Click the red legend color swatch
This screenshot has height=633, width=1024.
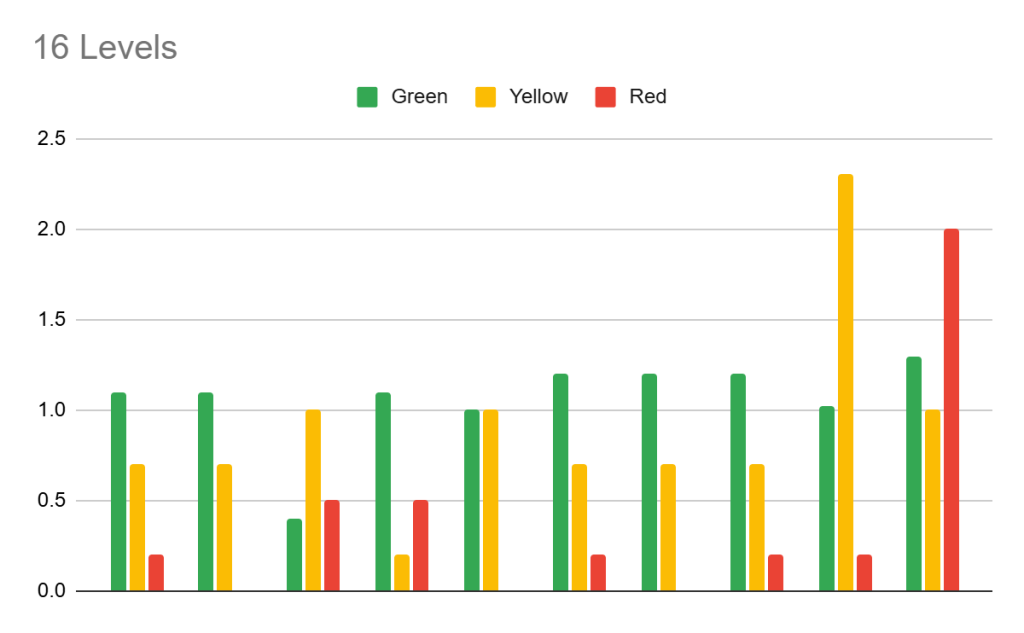click(x=605, y=97)
